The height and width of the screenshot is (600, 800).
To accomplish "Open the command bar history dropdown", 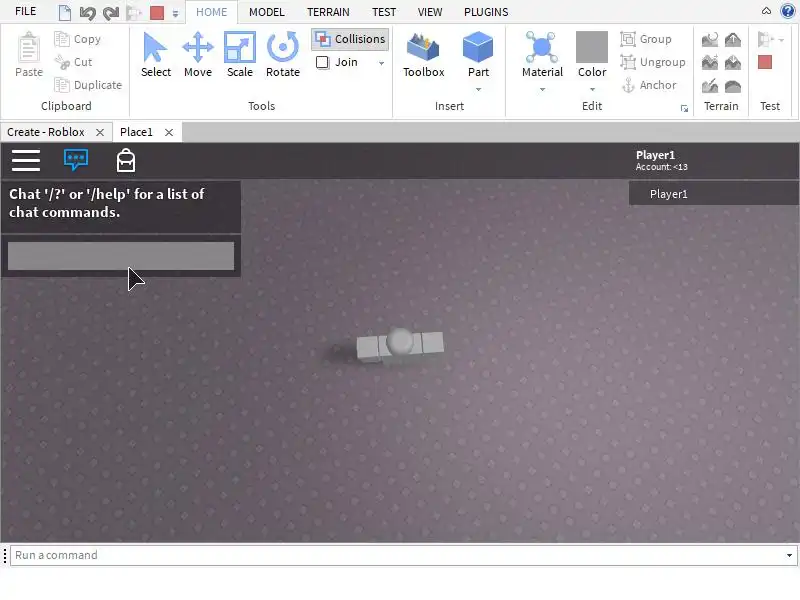I will tap(789, 555).
